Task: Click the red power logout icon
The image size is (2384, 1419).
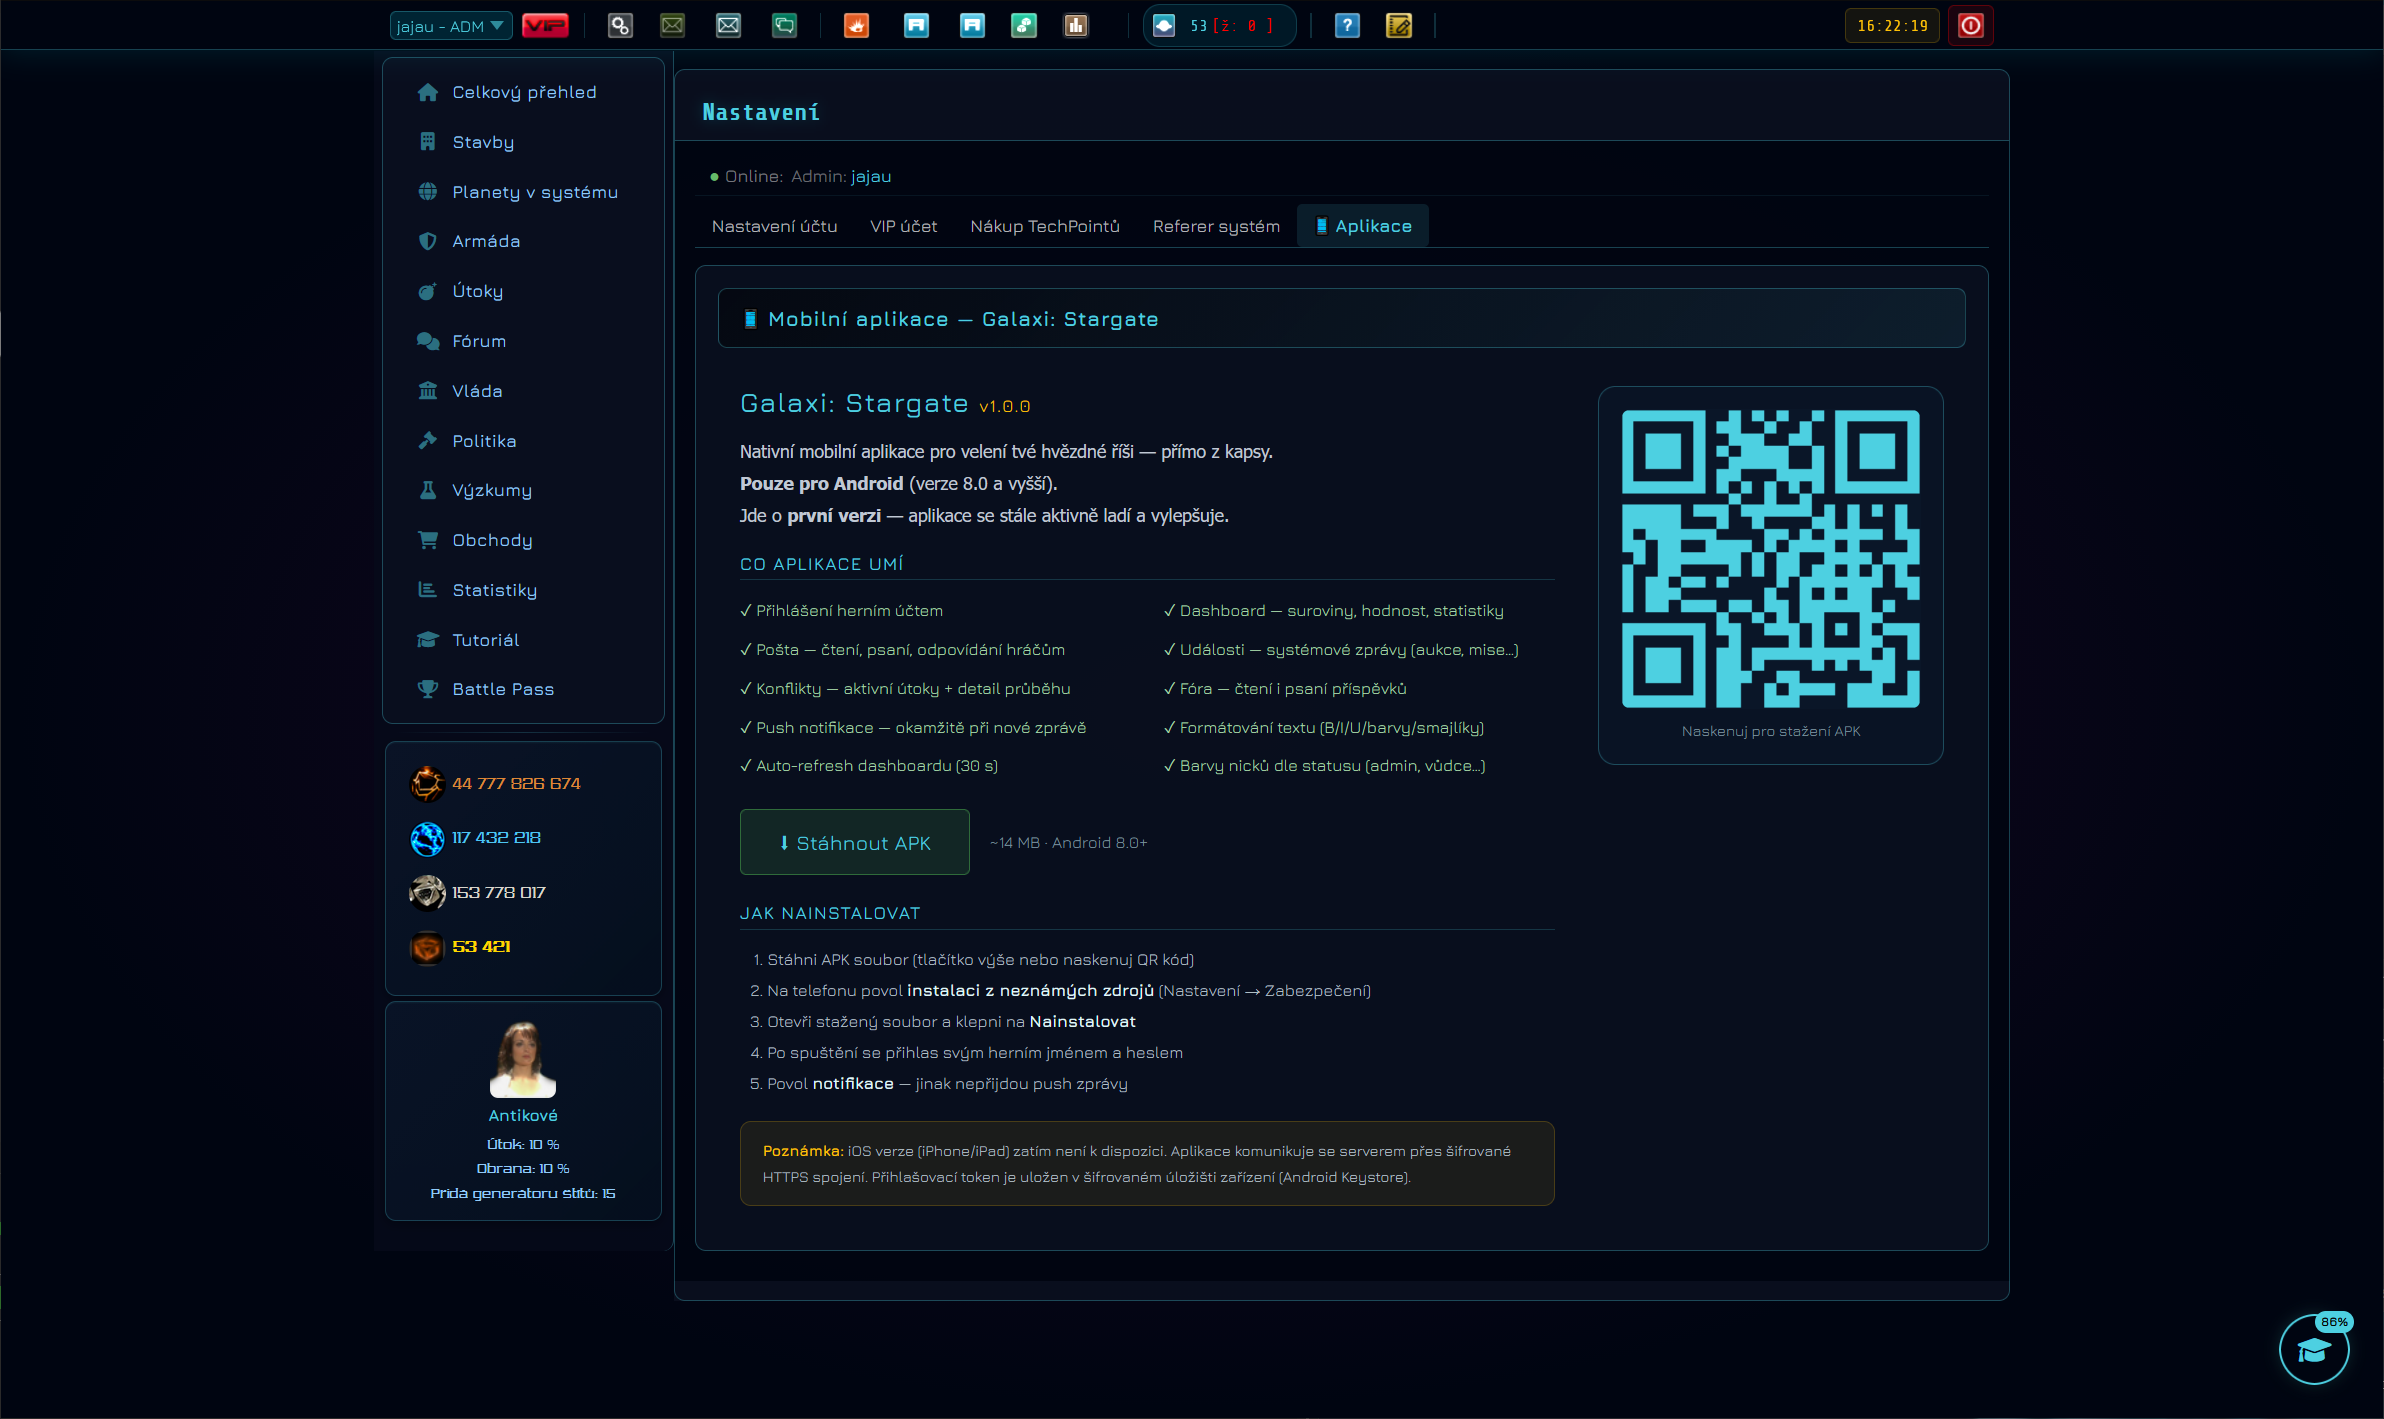Action: (1970, 26)
